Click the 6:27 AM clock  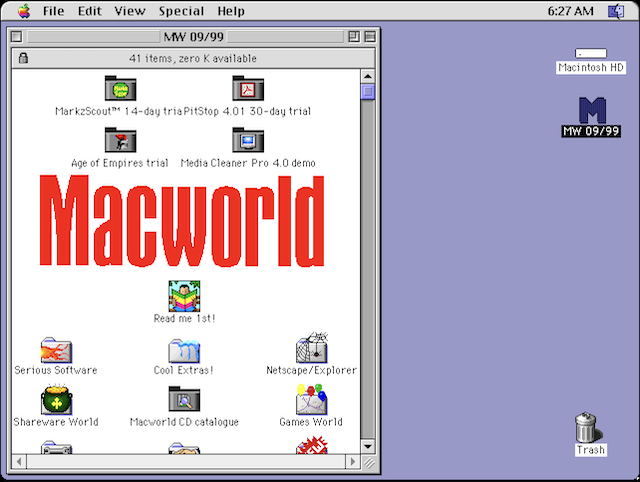(x=570, y=11)
